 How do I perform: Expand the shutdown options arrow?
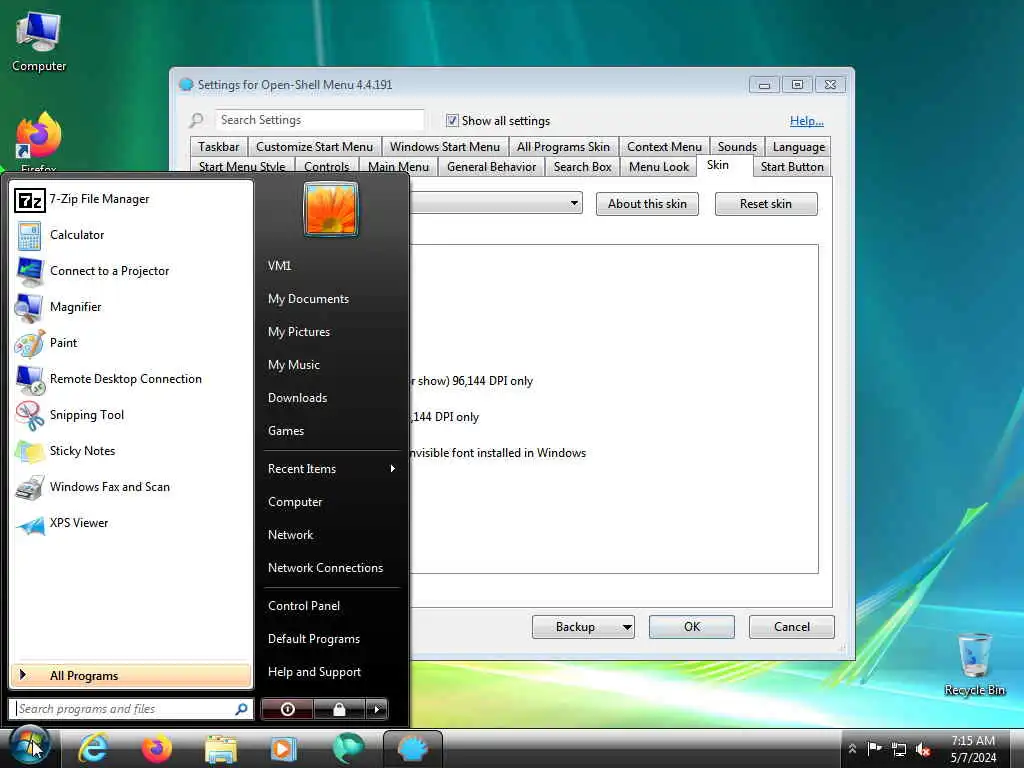point(377,709)
